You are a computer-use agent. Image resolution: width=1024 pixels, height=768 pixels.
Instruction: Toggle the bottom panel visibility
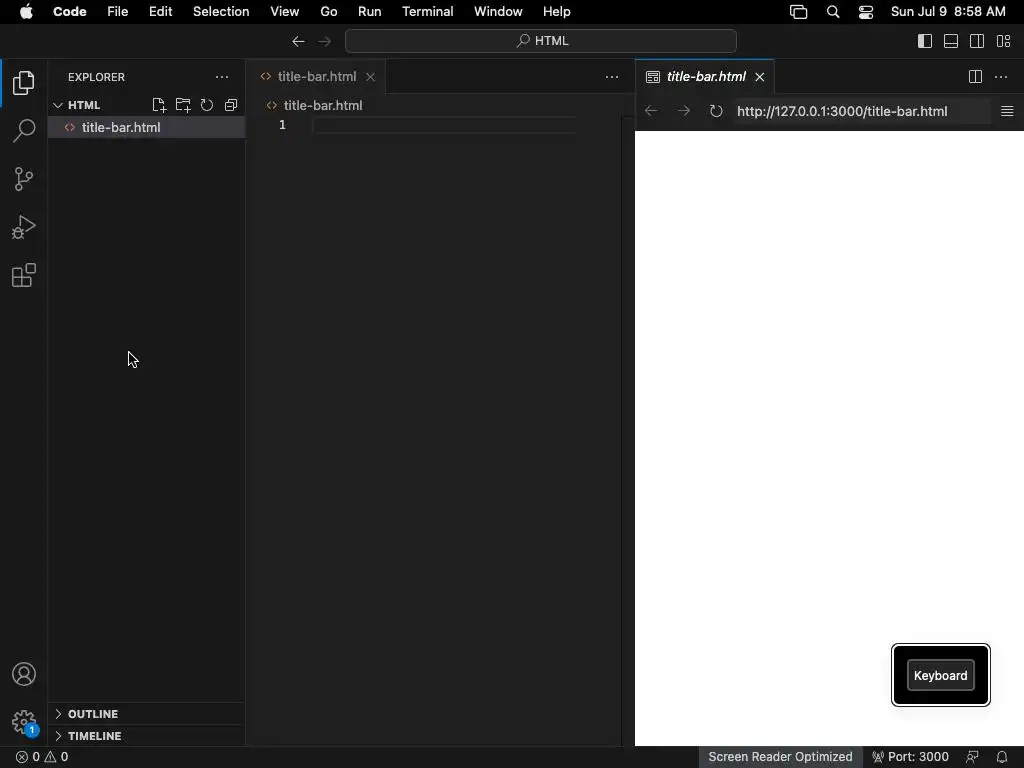951,41
